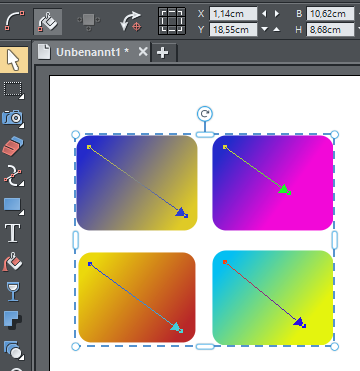This screenshot has height=371, width=360.
Task: Switch to the Unbenannt1 document tab
Action: click(93, 52)
